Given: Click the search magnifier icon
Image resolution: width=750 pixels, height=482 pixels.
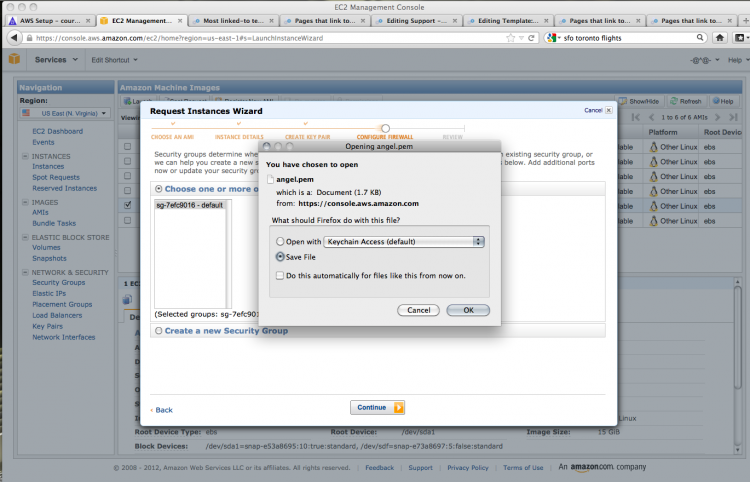Looking at the screenshot, I should [700, 37].
